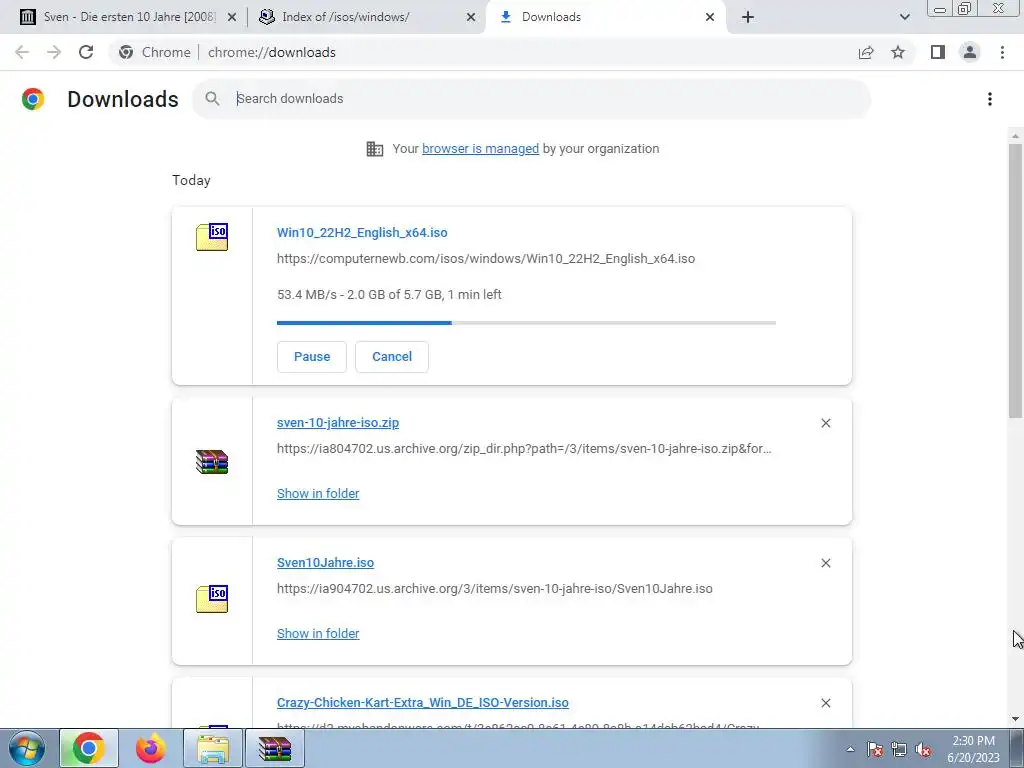Switch to the Sven - Die ersten 10 Jahre tab

click(129, 17)
